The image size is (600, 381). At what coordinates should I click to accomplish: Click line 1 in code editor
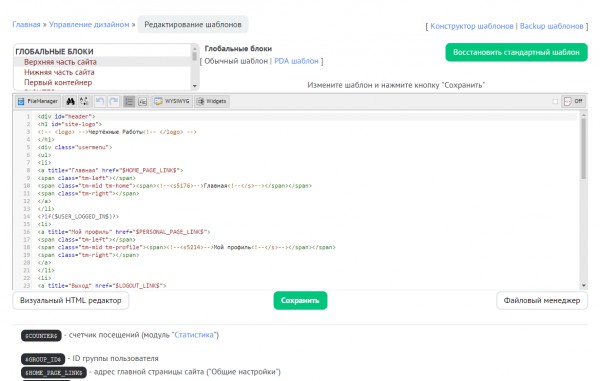tap(306, 117)
